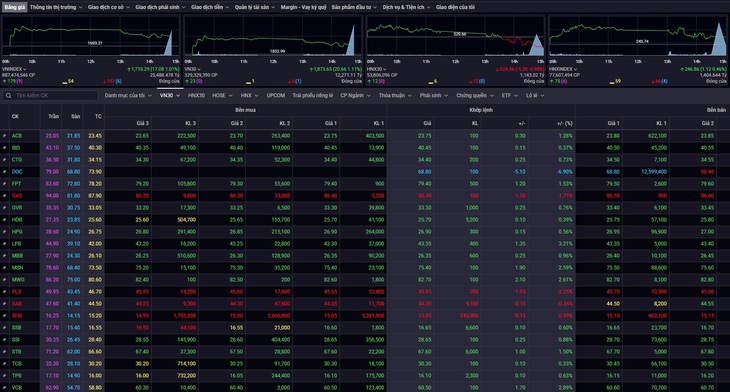This screenshot has height=392, width=730.
Task: Open the HNX filter dropdown
Action: (250, 95)
